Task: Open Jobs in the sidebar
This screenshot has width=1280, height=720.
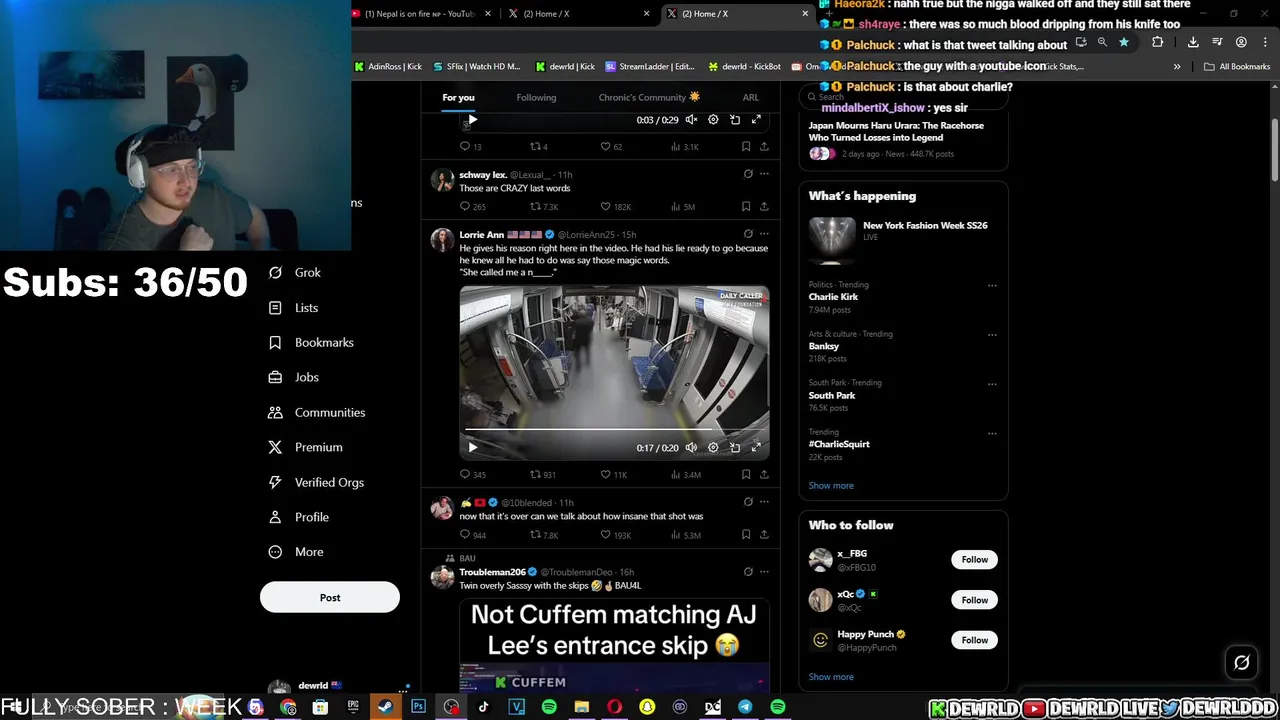Action: [294, 378]
